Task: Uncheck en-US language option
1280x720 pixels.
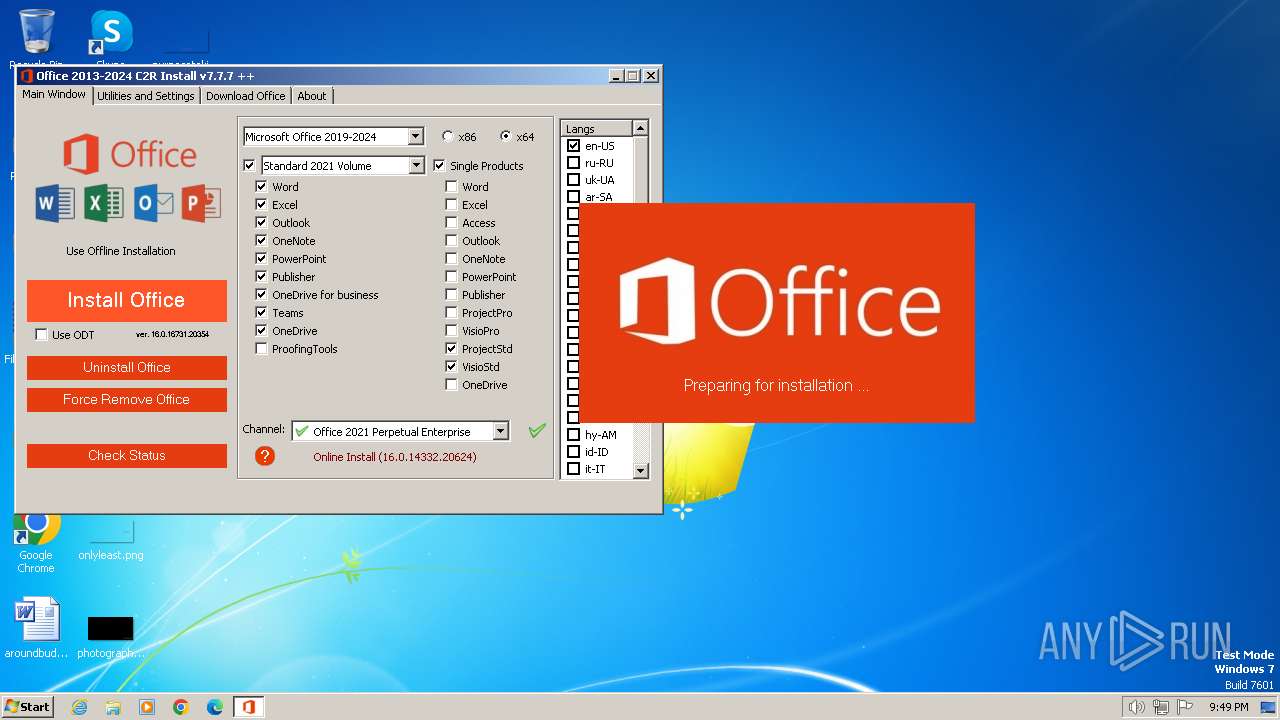Action: pyautogui.click(x=573, y=145)
